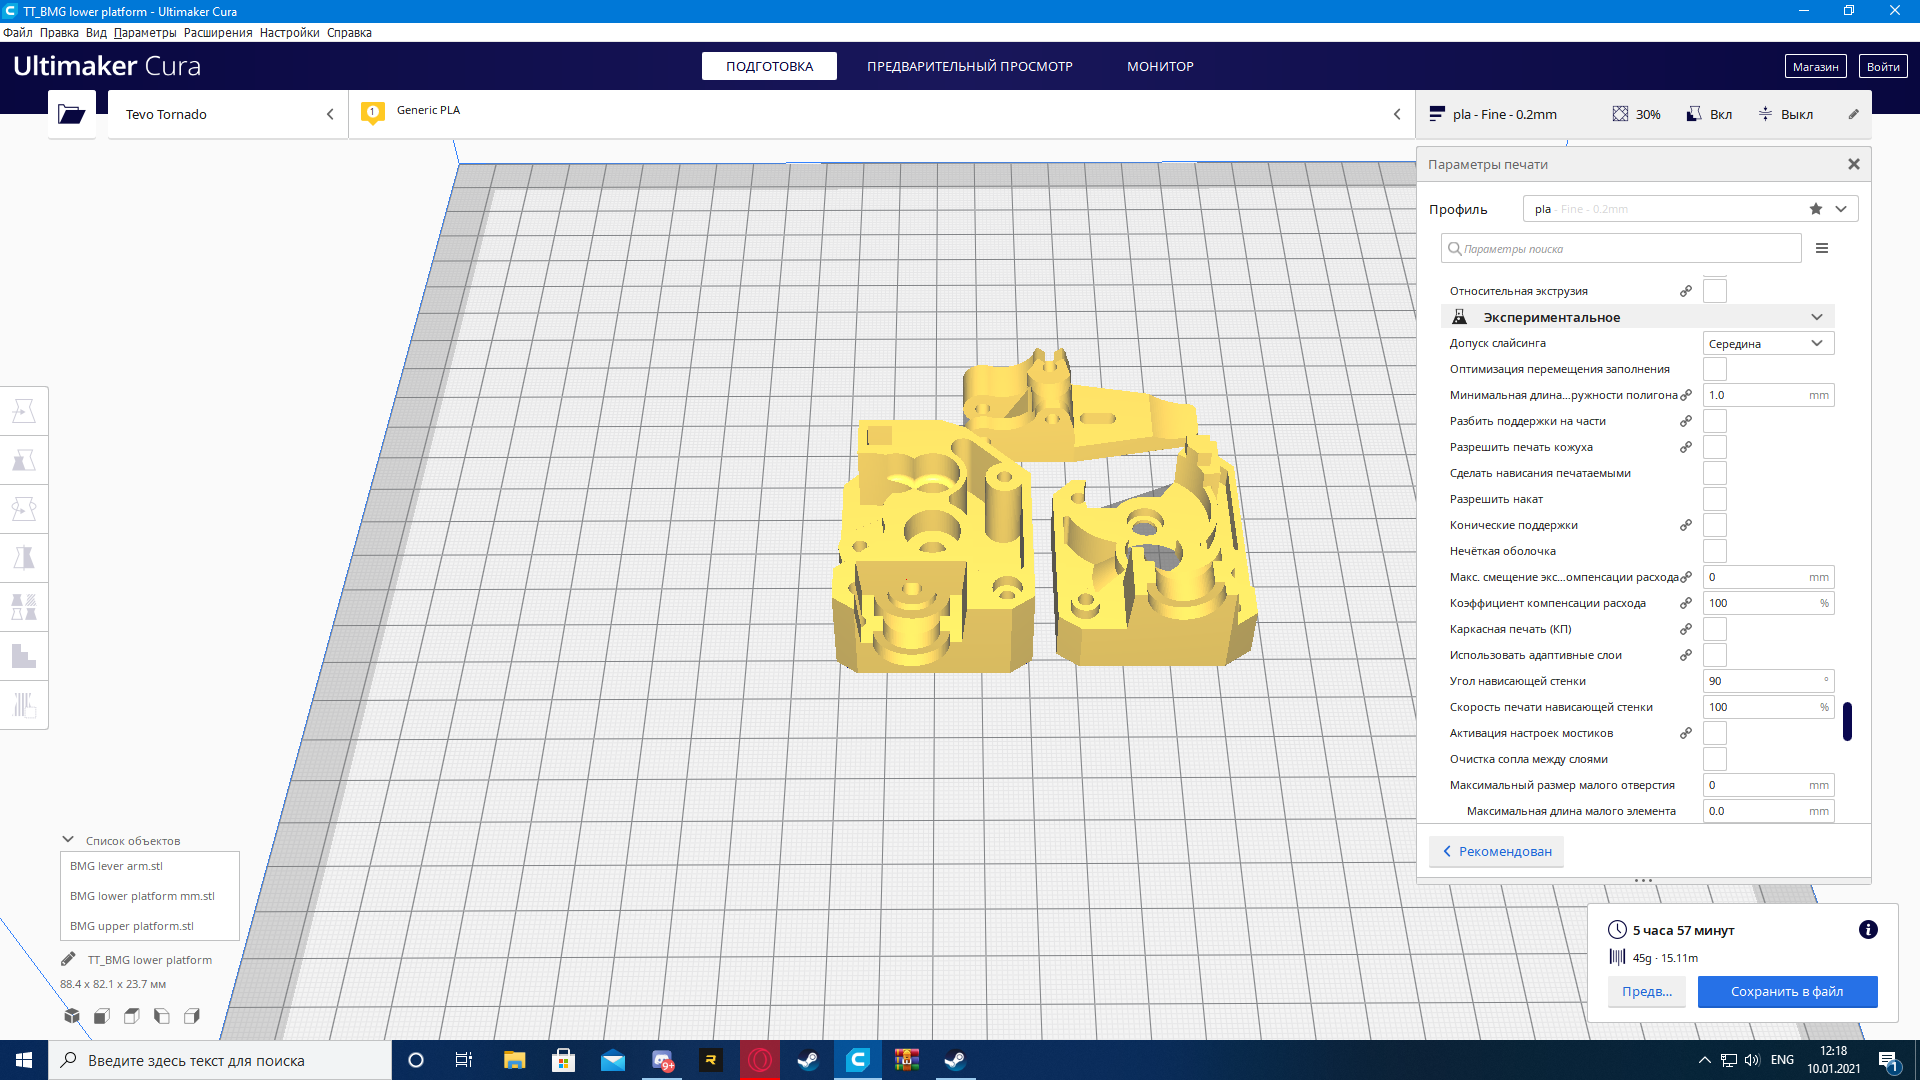Click Сохранить в файл button
Viewport: 1920px width, 1080px height.
(1786, 991)
